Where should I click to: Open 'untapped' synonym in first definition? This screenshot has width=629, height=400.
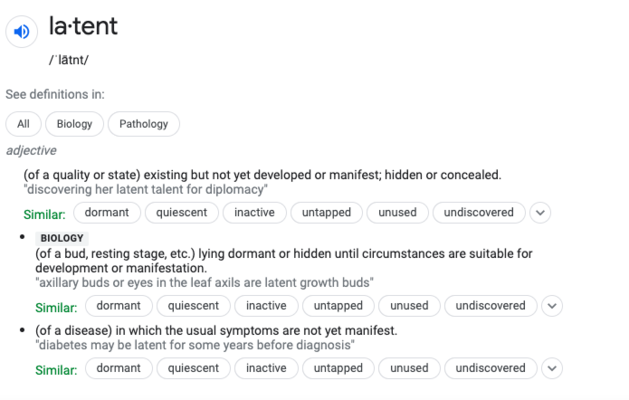click(327, 213)
